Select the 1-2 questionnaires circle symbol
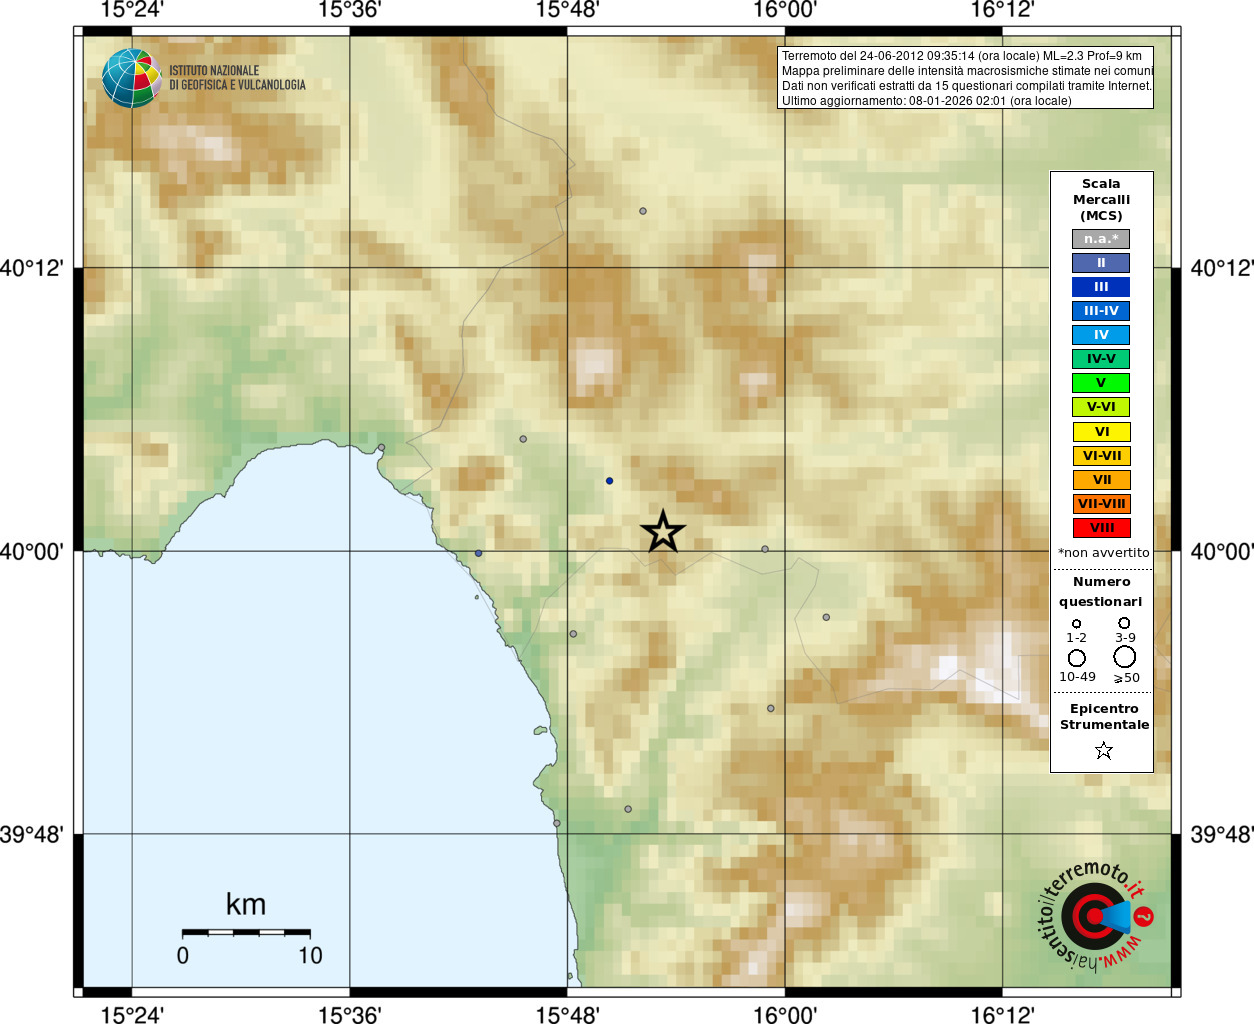Screen dimensions: 1254x1024 tap(1076, 624)
